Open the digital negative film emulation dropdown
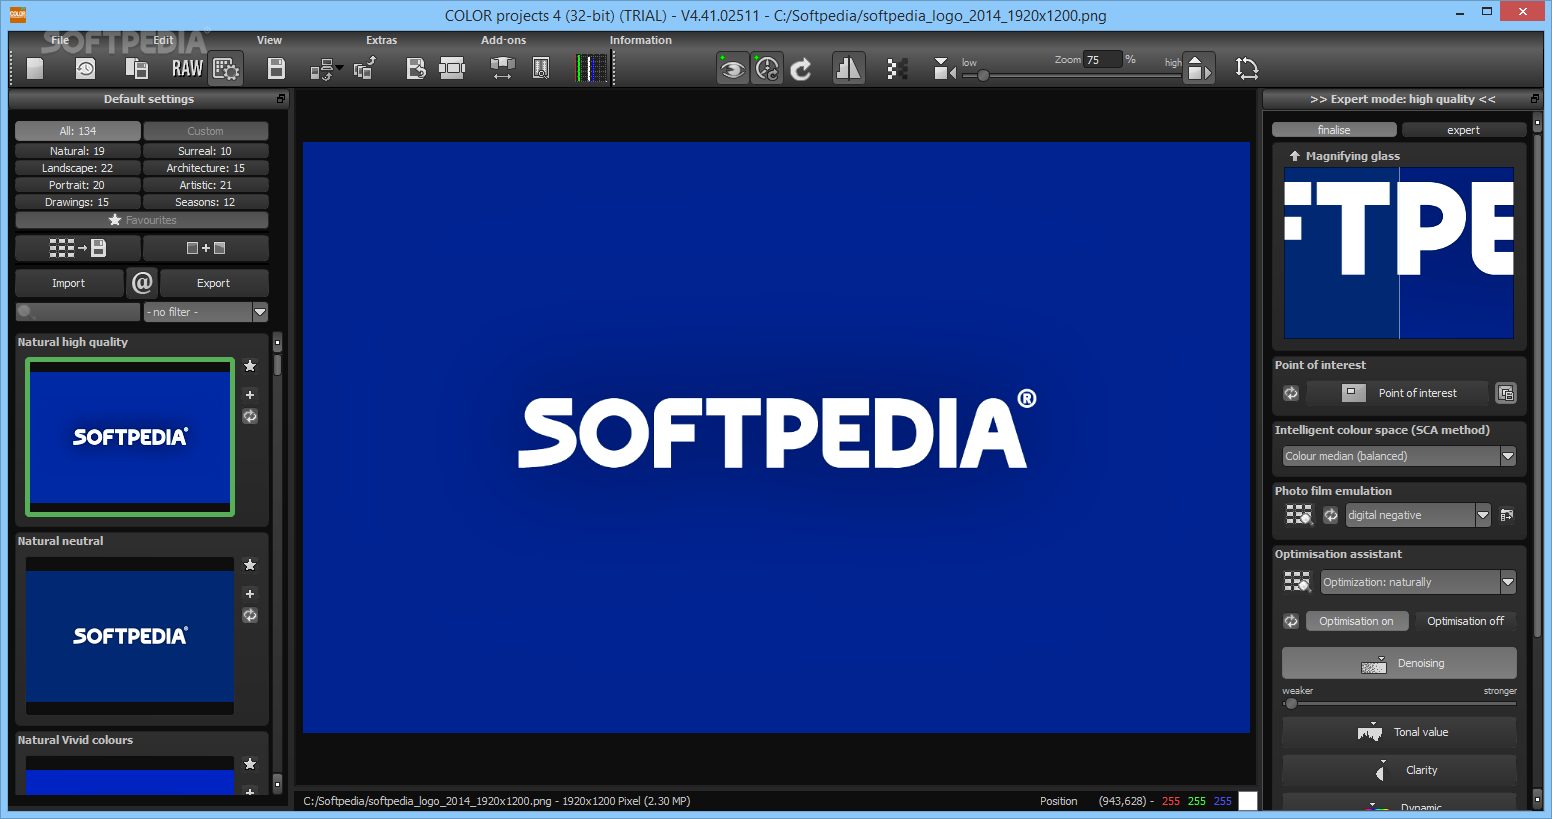 1418,515
